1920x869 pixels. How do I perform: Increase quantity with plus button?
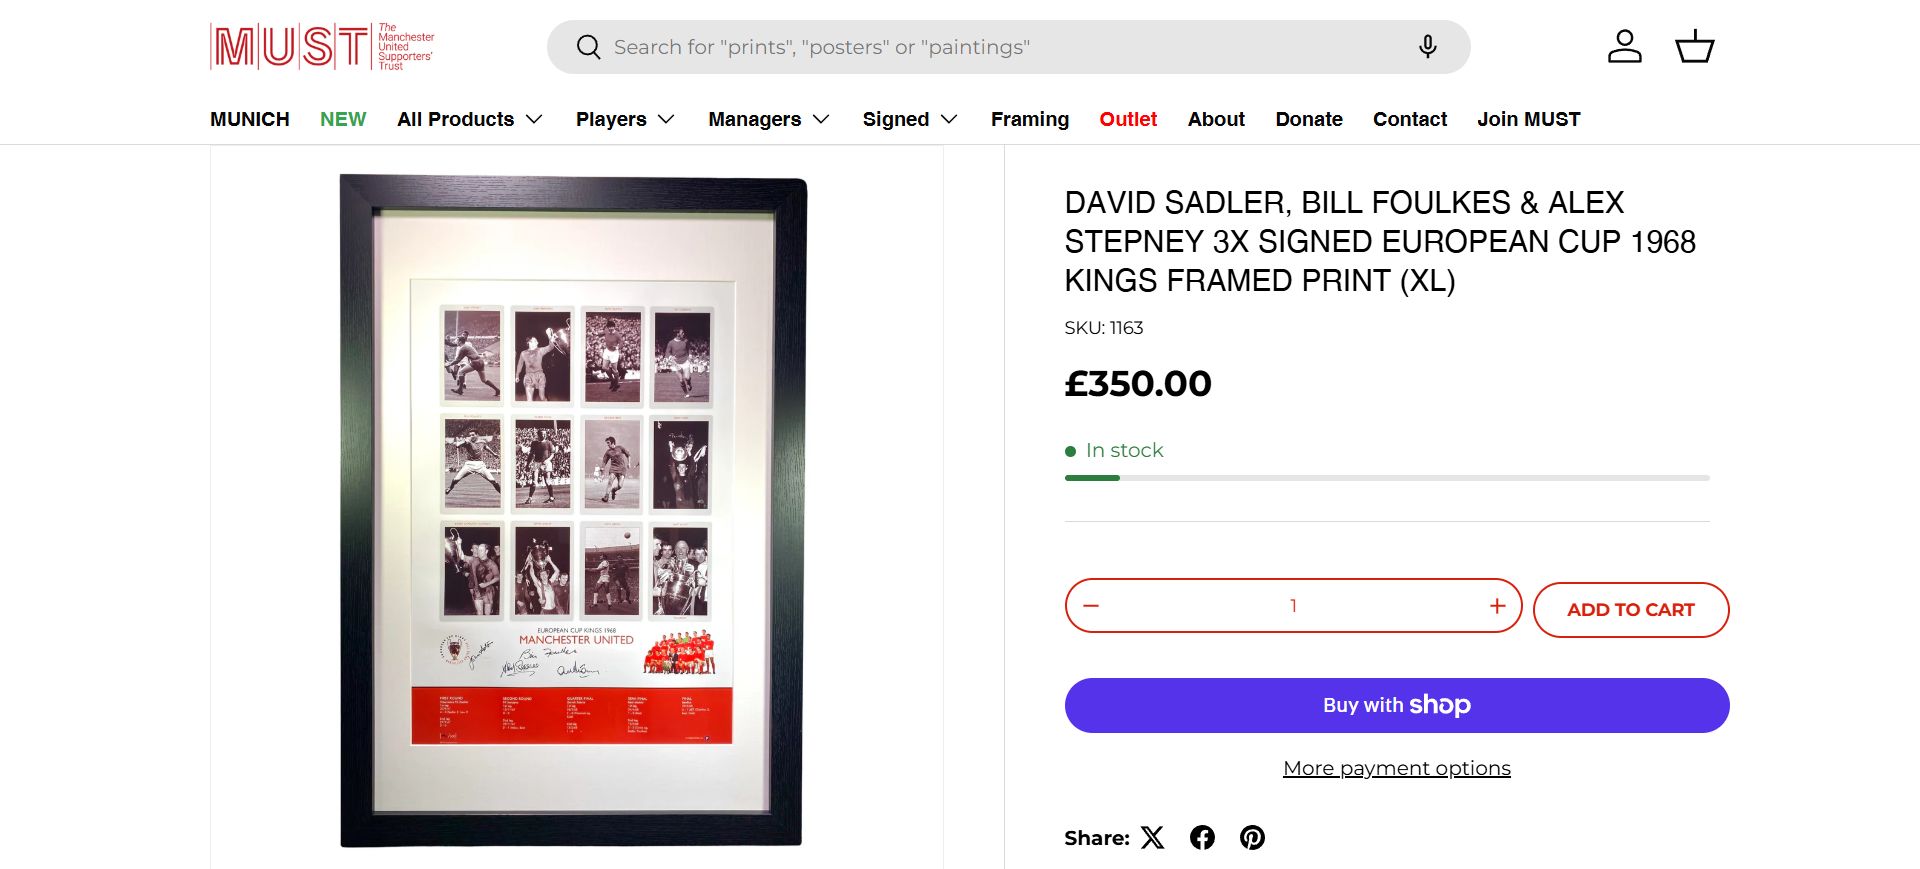click(1497, 606)
